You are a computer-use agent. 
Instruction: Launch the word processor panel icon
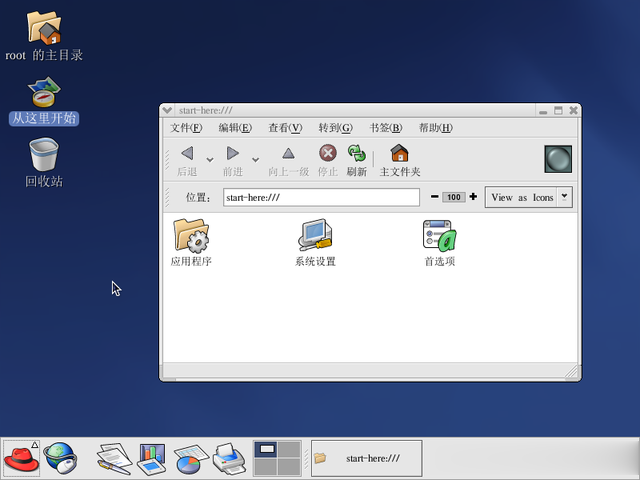(114, 458)
